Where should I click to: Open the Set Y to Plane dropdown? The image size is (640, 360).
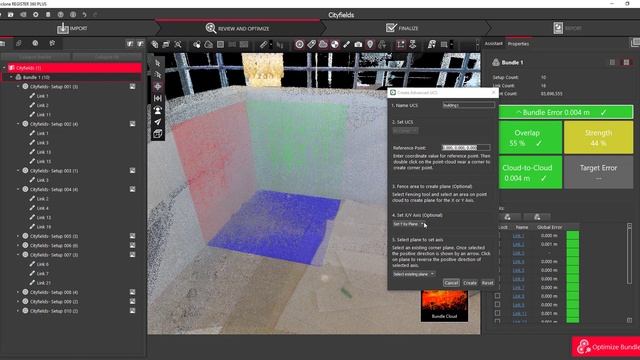pos(409,224)
